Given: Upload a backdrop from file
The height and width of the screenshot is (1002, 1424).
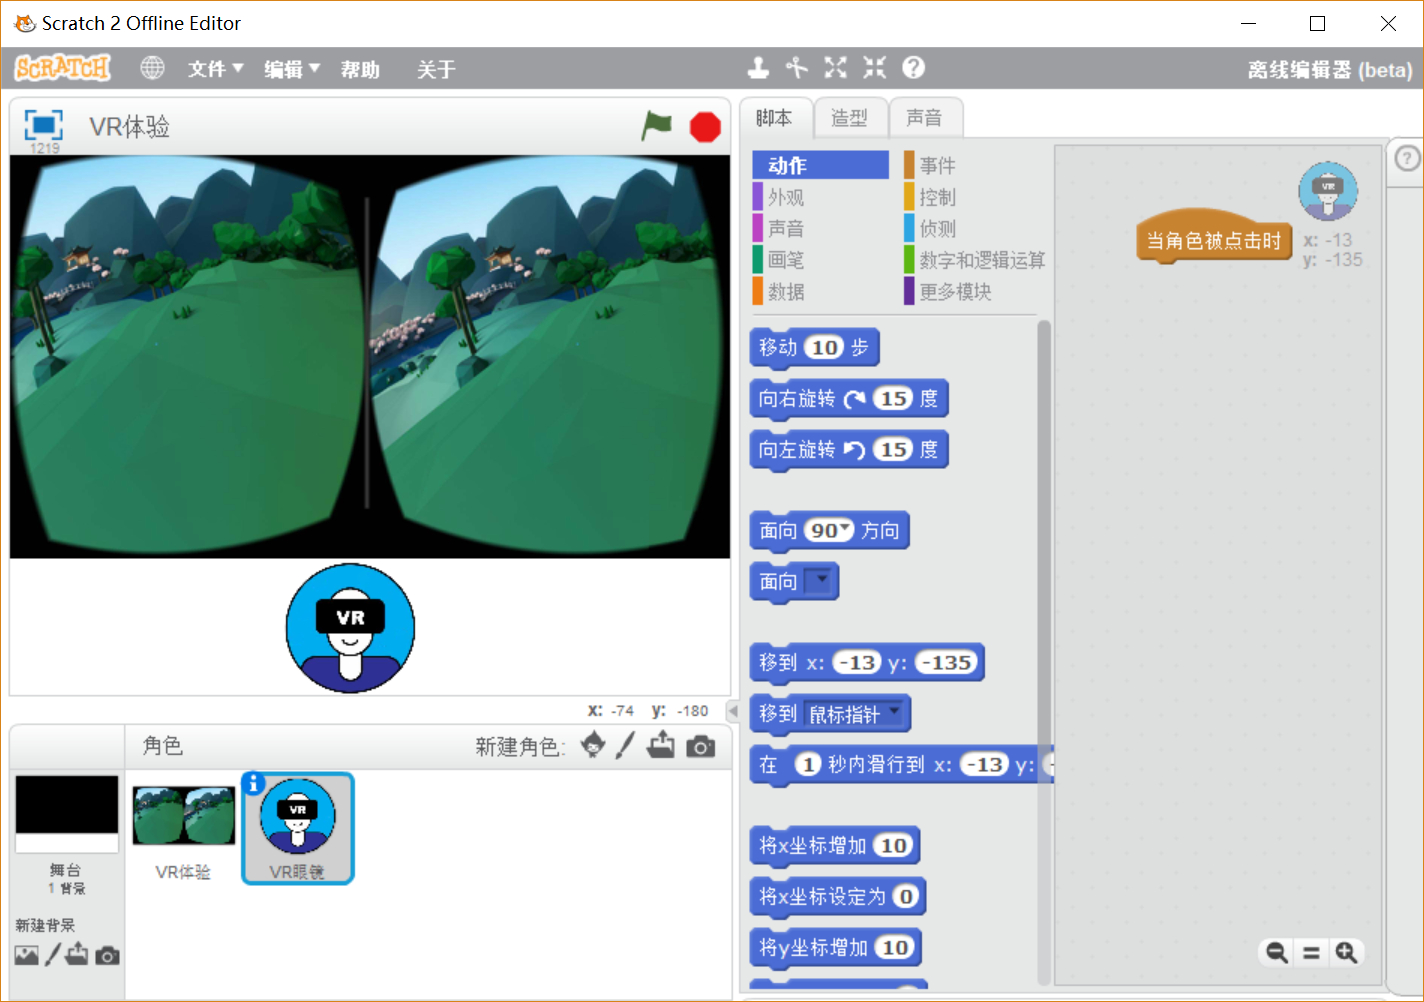Looking at the screenshot, I should tap(77, 955).
